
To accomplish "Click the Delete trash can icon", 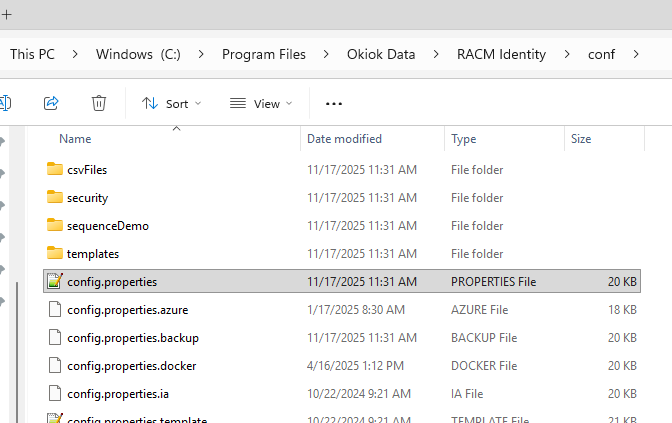I will pos(99,103).
